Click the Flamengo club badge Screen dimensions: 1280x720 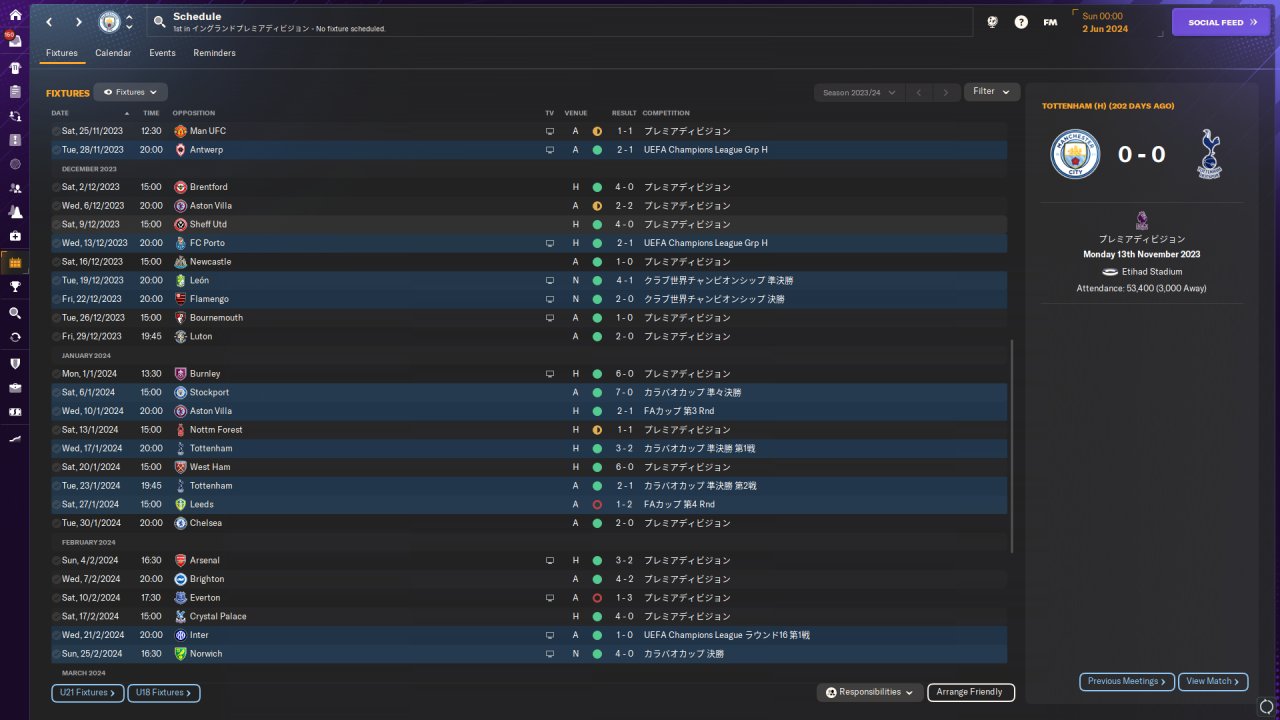pos(181,299)
